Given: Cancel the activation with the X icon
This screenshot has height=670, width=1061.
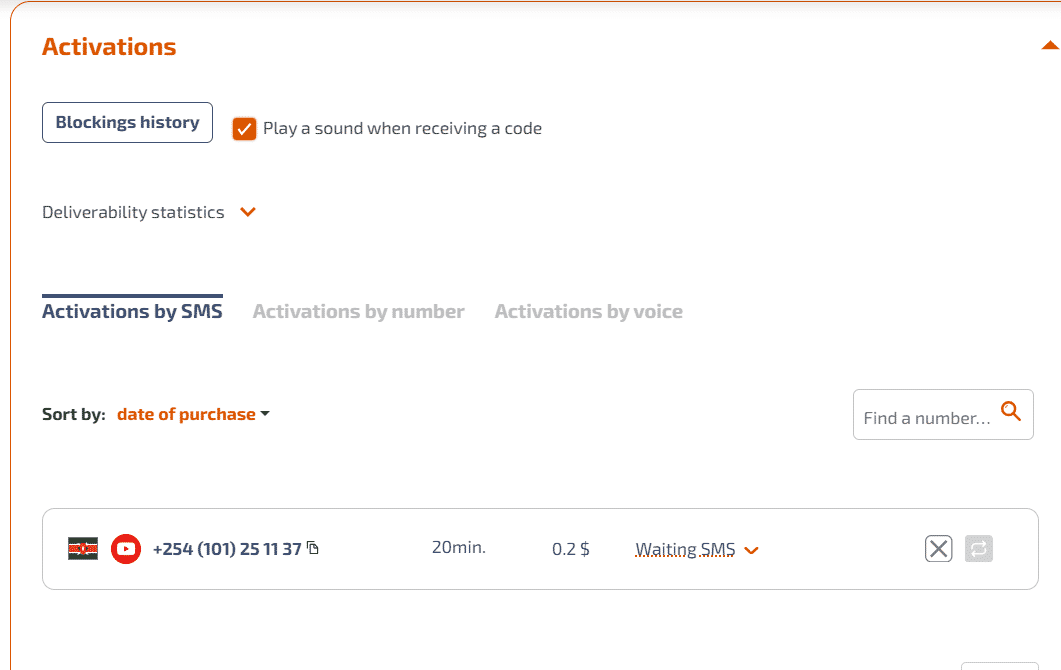Looking at the screenshot, I should 939,549.
